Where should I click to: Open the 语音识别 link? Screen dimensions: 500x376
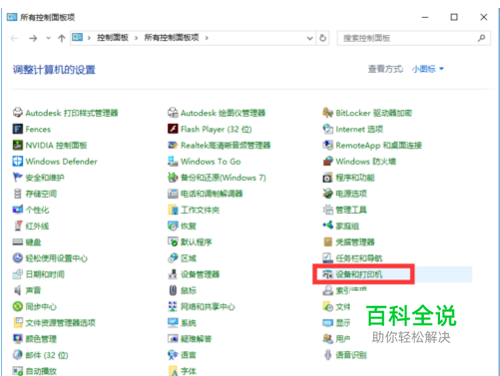point(351,355)
